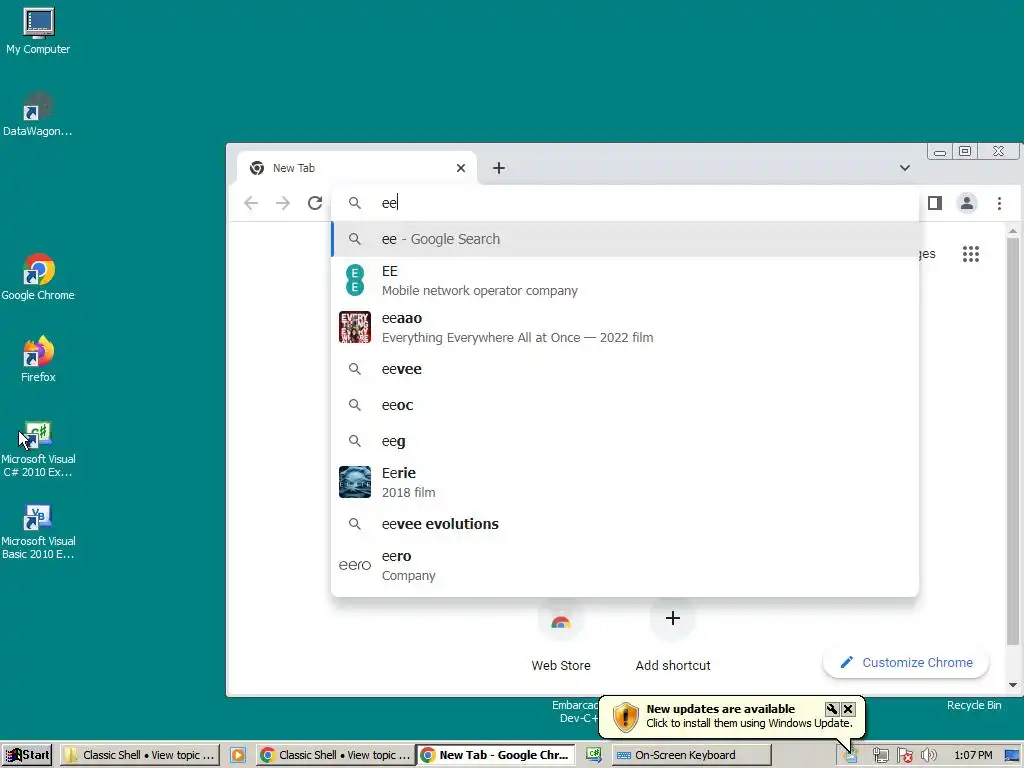Choose the eero Company suggestion
The width and height of the screenshot is (1024, 768).
[x=624, y=565]
